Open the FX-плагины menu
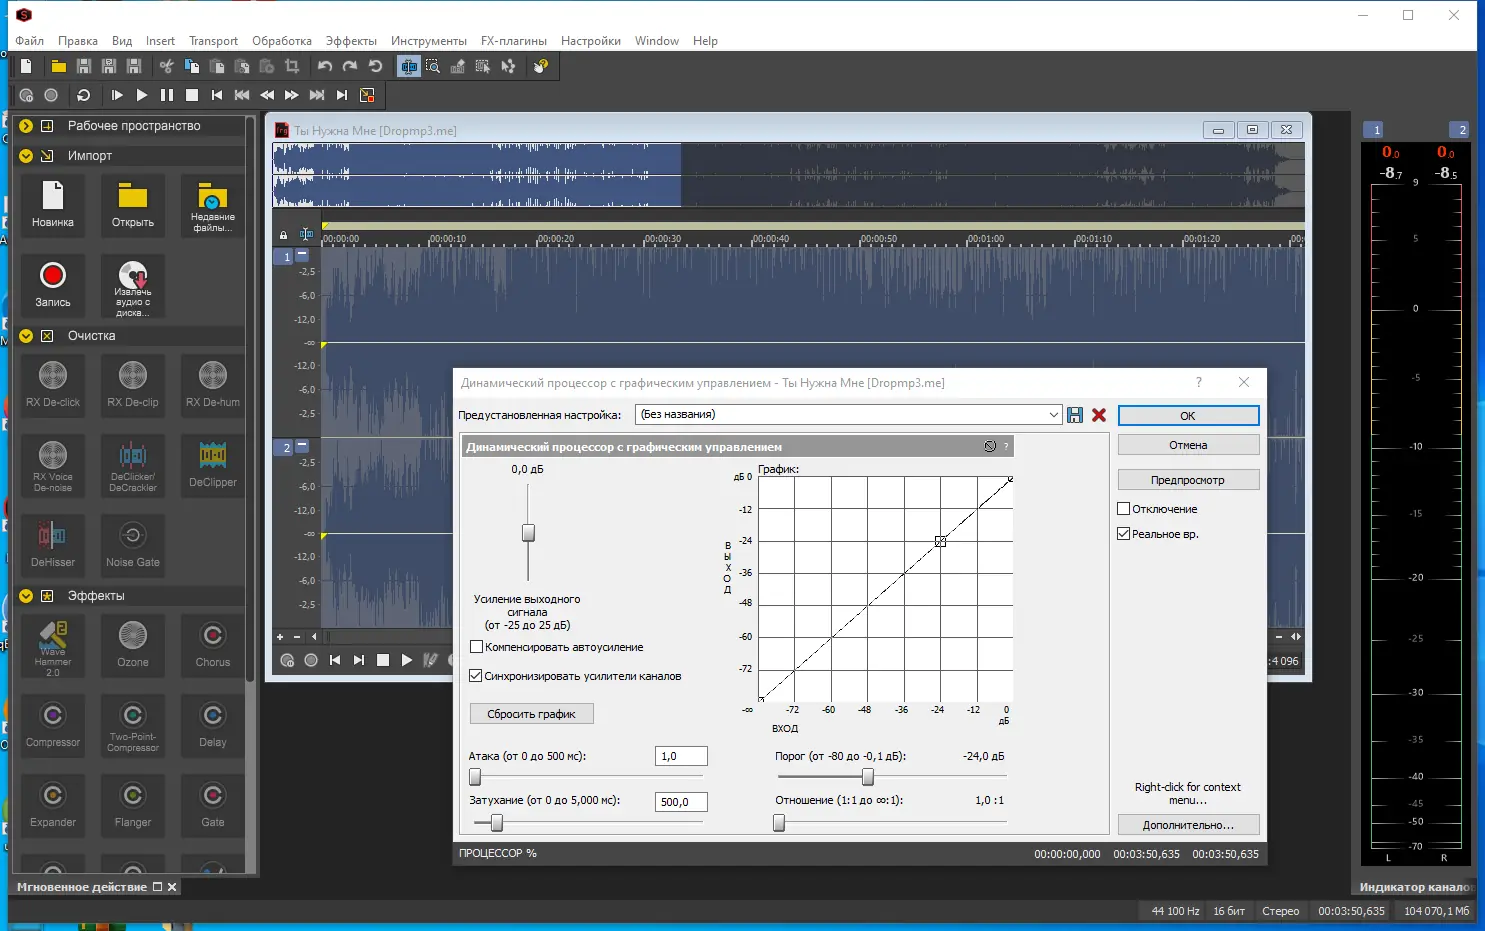Image resolution: width=1485 pixels, height=931 pixels. pos(513,41)
